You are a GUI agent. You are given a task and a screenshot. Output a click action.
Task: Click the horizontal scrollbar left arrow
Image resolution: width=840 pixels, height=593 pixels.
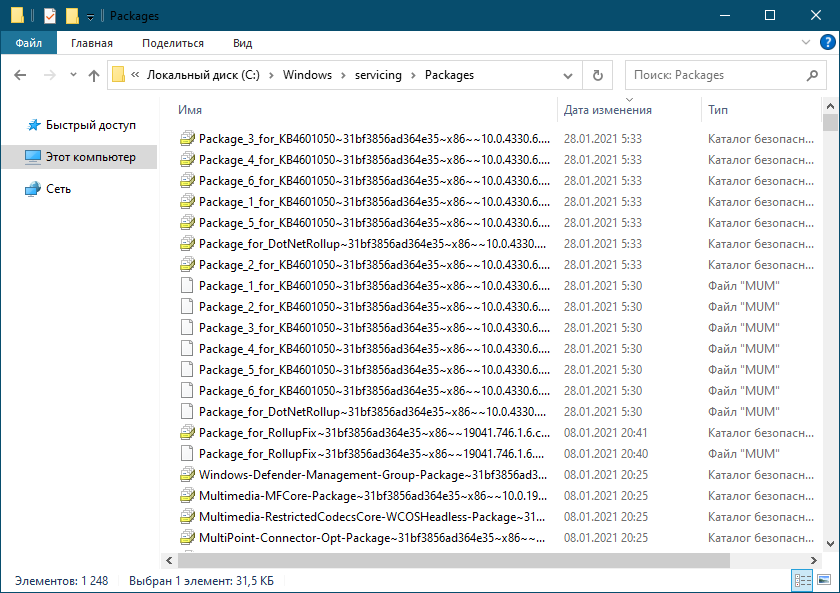pyautogui.click(x=169, y=560)
